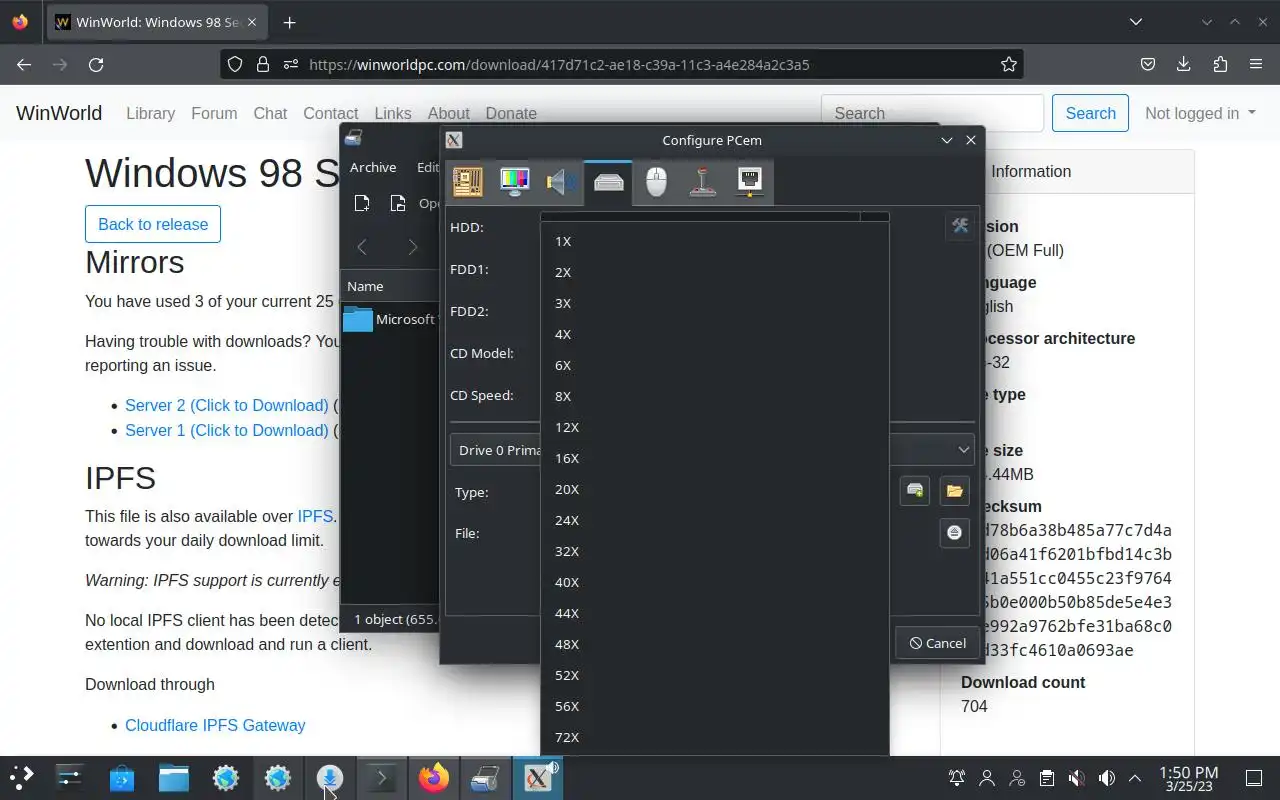Click the tracking protection shield icon
Image resolution: width=1280 pixels, height=800 pixels.
(235, 64)
